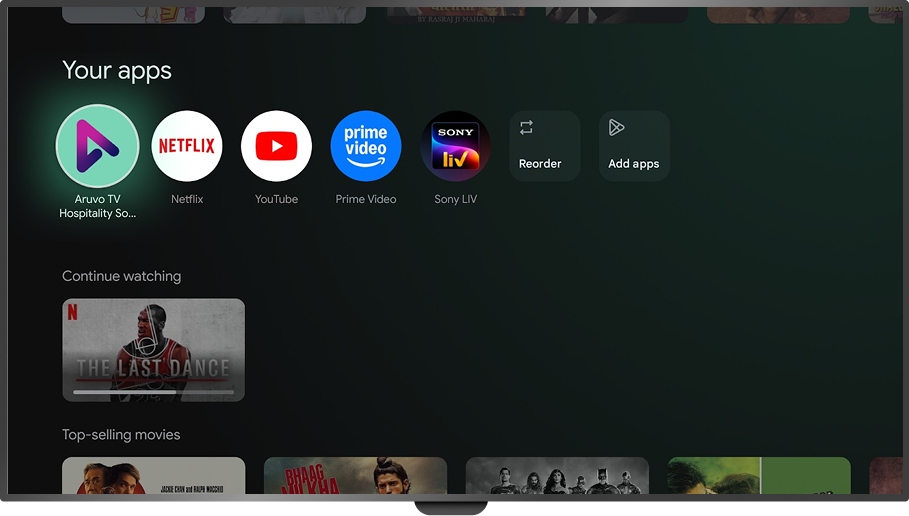The image size is (909, 516).
Task: Select the Justice League superheroes movie thumbnail
Action: coord(557,476)
